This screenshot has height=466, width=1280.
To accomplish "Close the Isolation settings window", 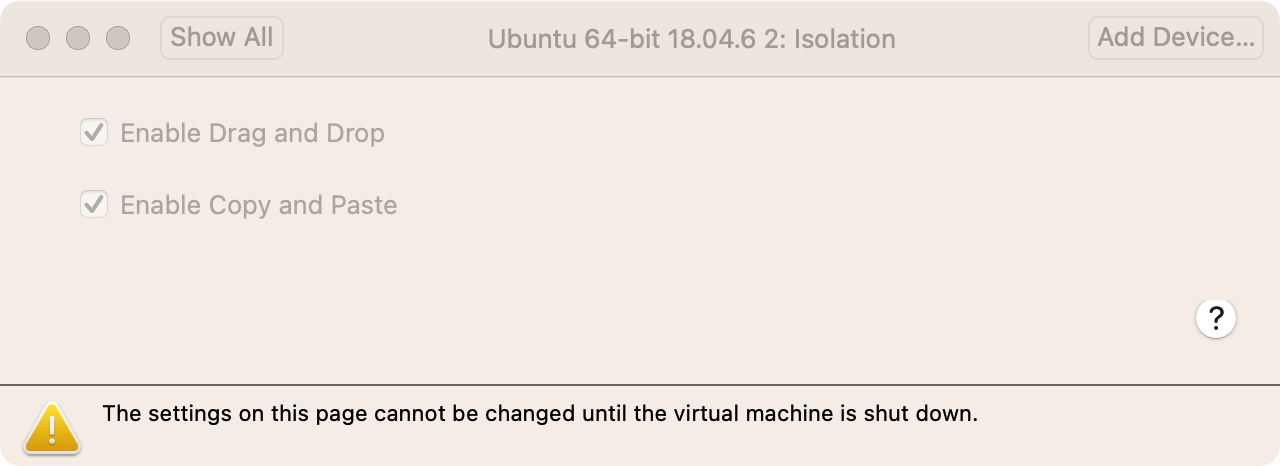I will (x=38, y=38).
